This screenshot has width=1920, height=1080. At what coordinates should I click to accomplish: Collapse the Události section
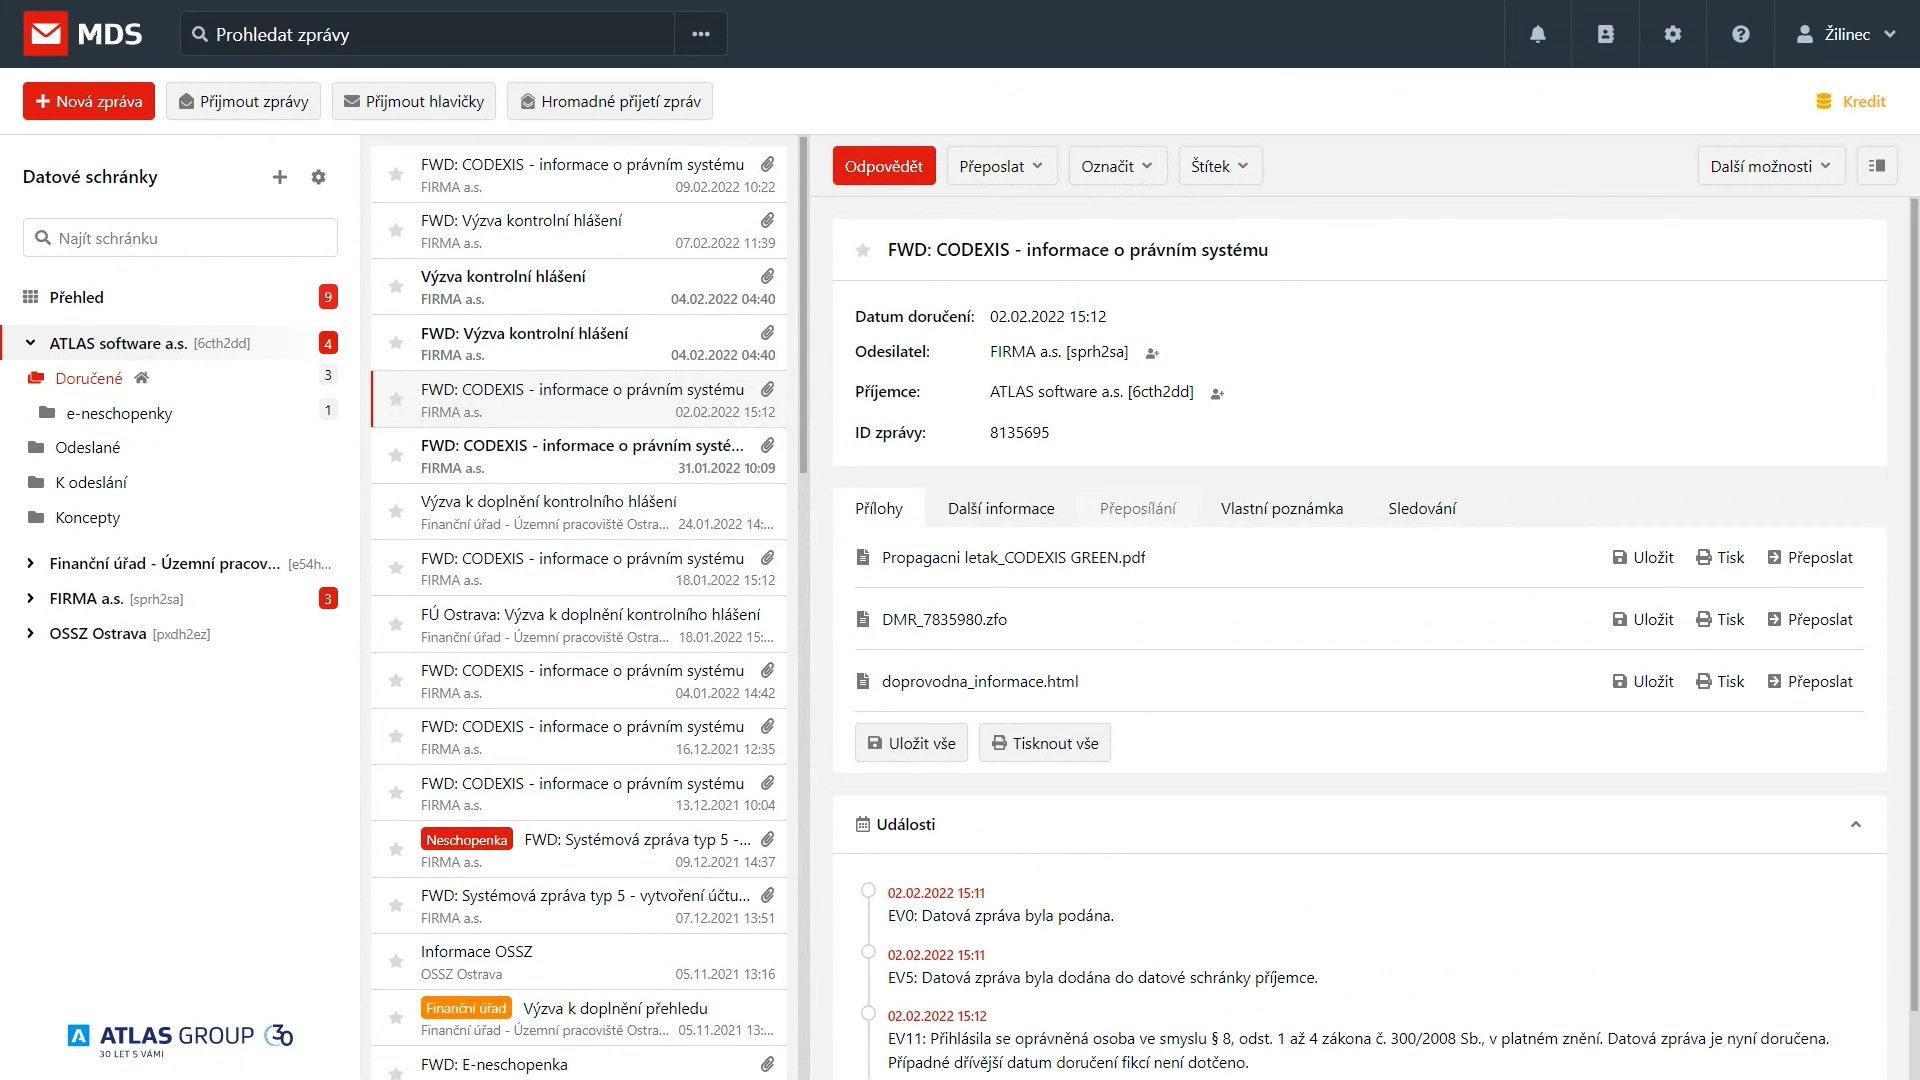tap(1856, 824)
